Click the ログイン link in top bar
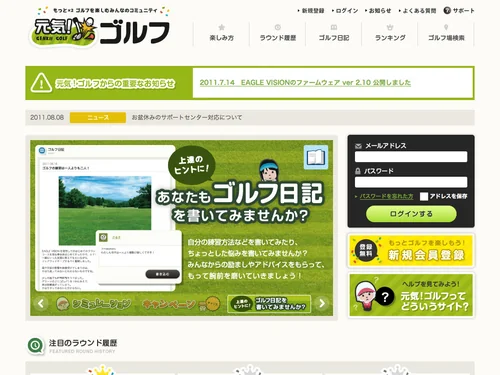 point(347,11)
